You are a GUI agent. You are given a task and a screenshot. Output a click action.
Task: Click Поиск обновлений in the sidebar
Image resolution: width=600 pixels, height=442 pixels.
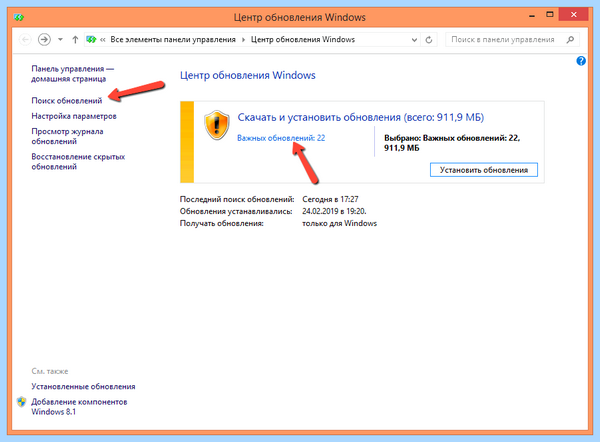point(67,101)
